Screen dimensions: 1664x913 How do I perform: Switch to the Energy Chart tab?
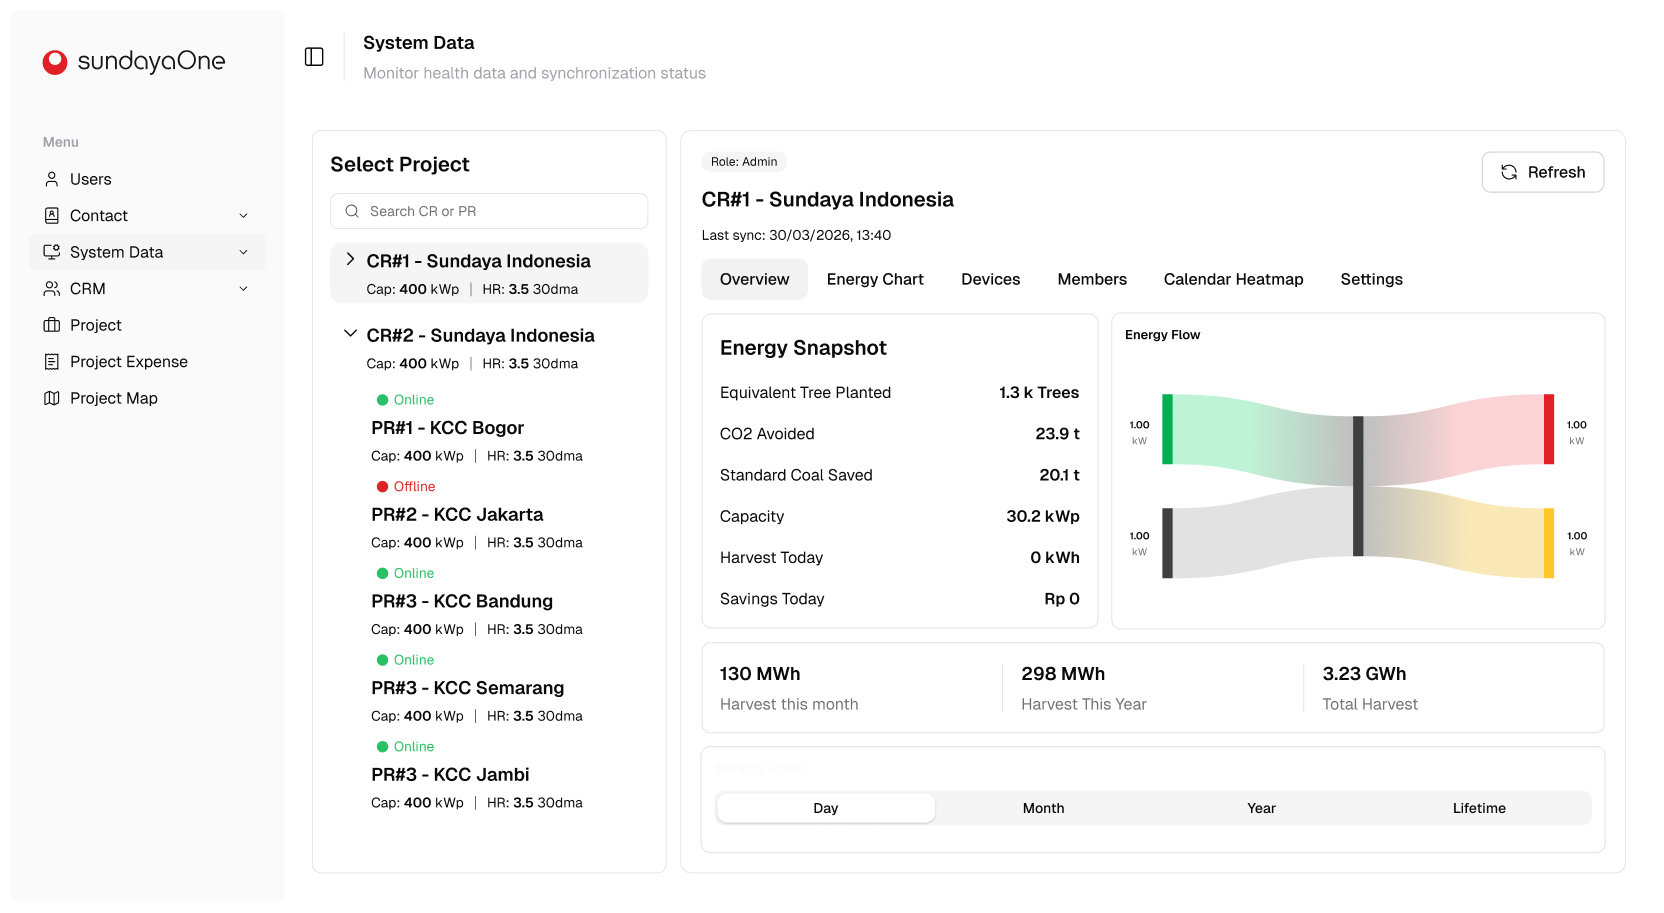click(x=875, y=279)
